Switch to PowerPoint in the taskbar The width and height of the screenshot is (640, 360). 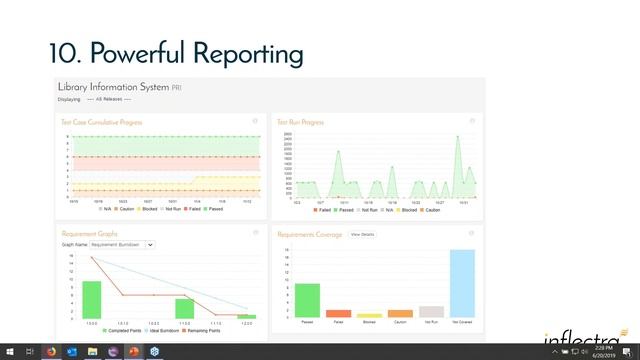tap(134, 351)
